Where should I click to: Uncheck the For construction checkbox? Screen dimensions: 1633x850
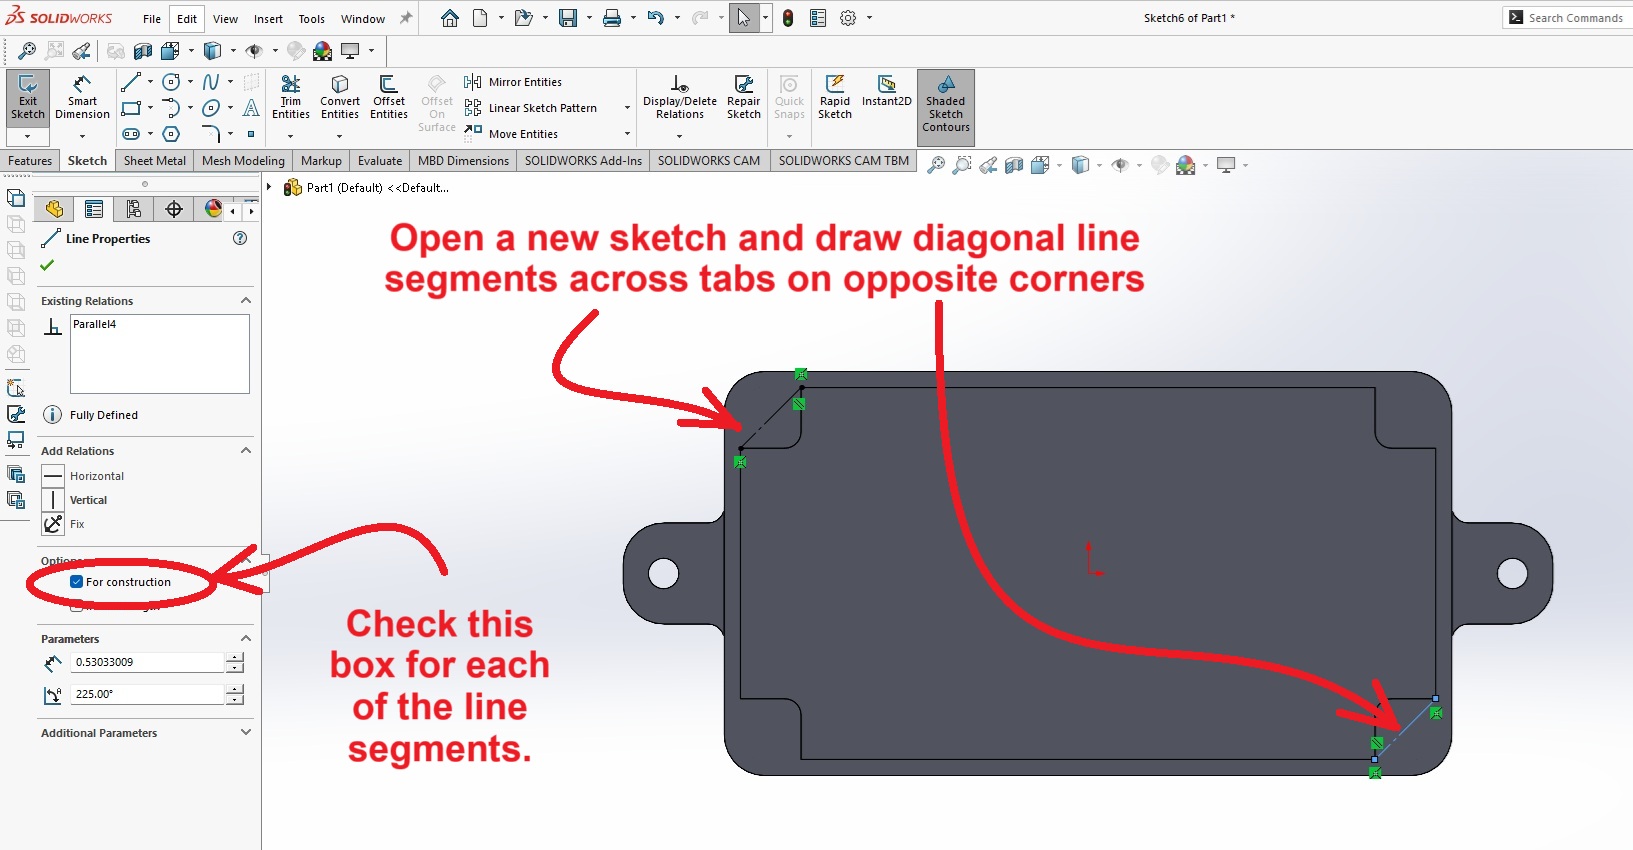pyautogui.click(x=77, y=582)
